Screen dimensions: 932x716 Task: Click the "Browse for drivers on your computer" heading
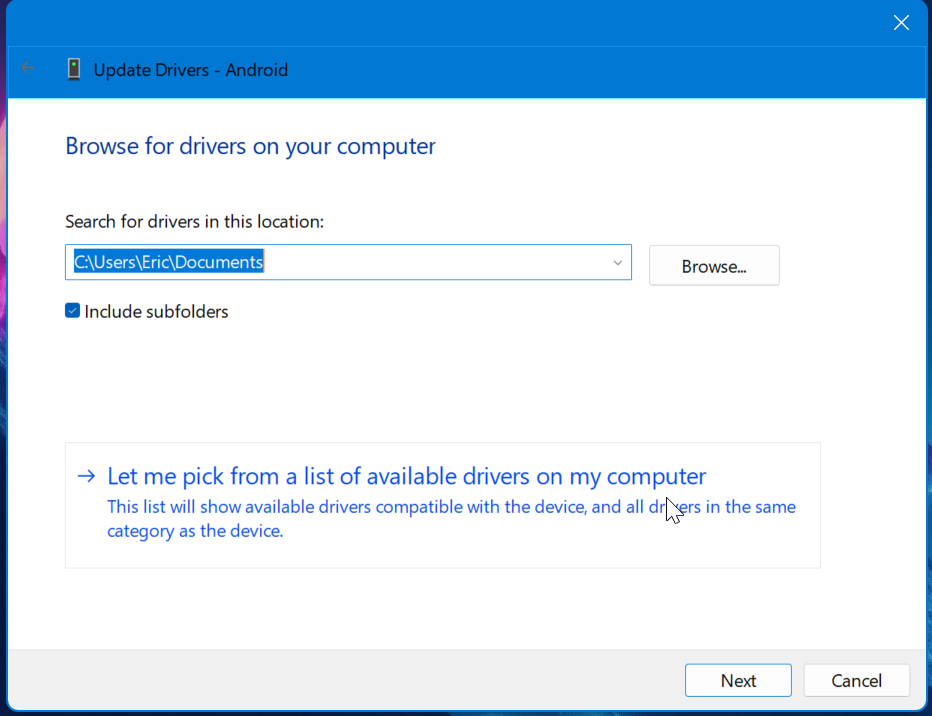[x=249, y=146]
